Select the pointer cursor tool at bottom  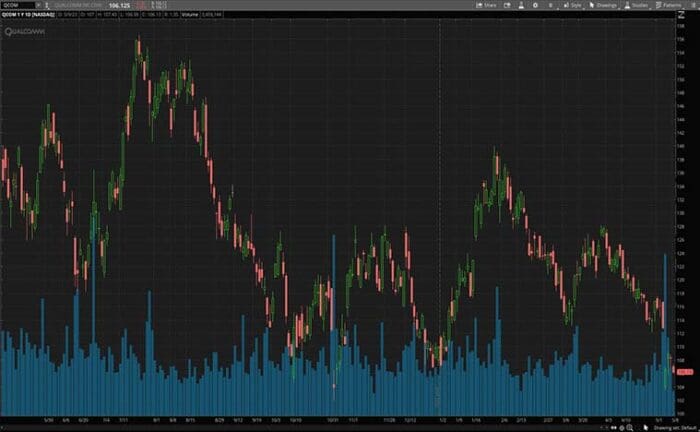645,426
